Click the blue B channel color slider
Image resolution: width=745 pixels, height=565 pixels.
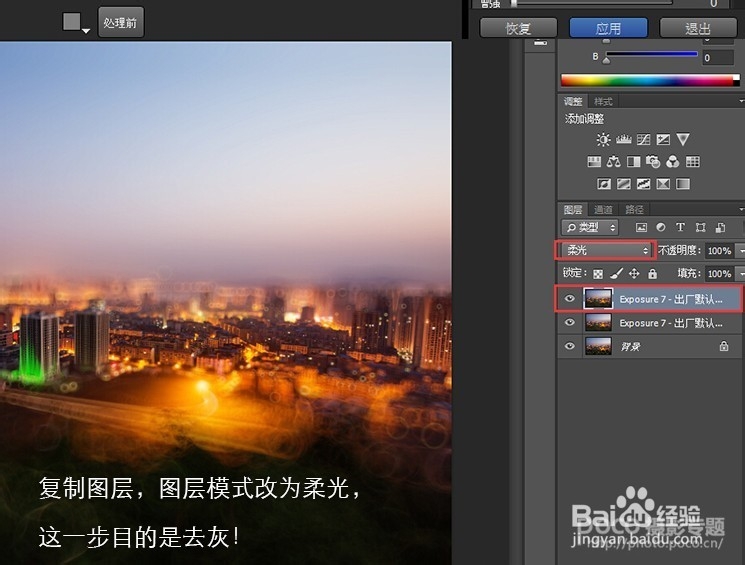[651, 55]
